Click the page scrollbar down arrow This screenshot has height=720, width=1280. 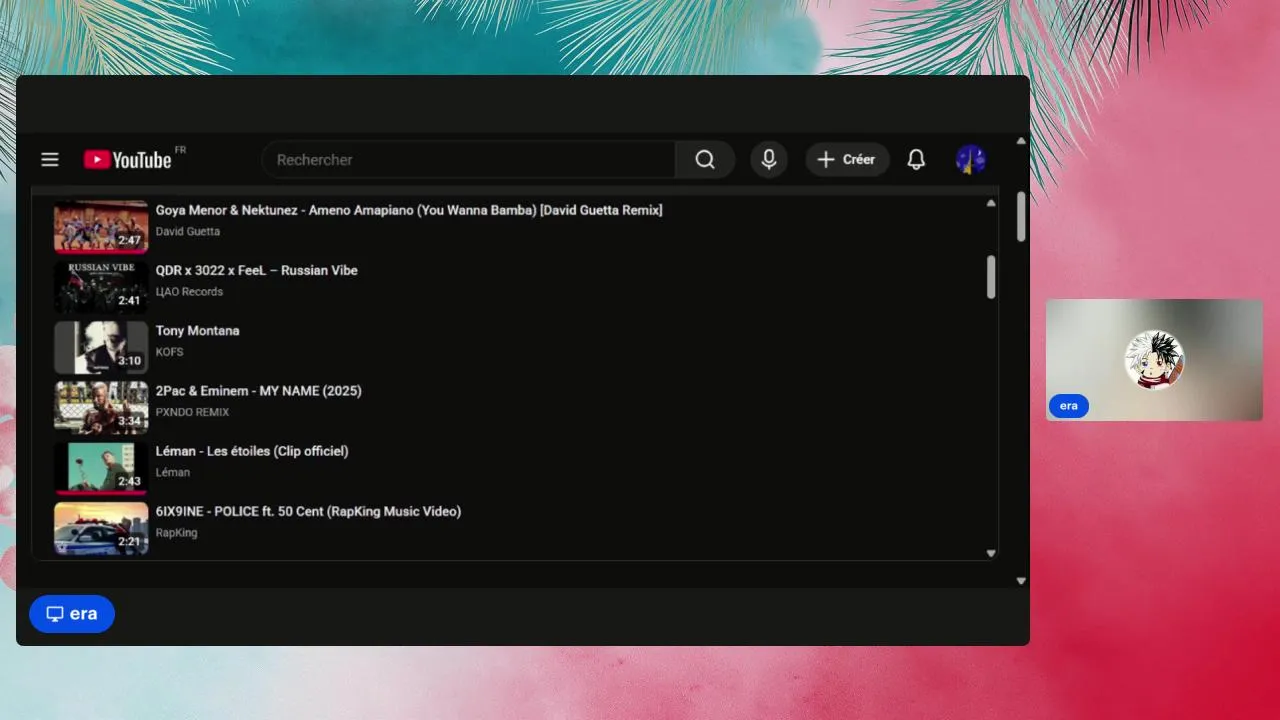point(1021,580)
